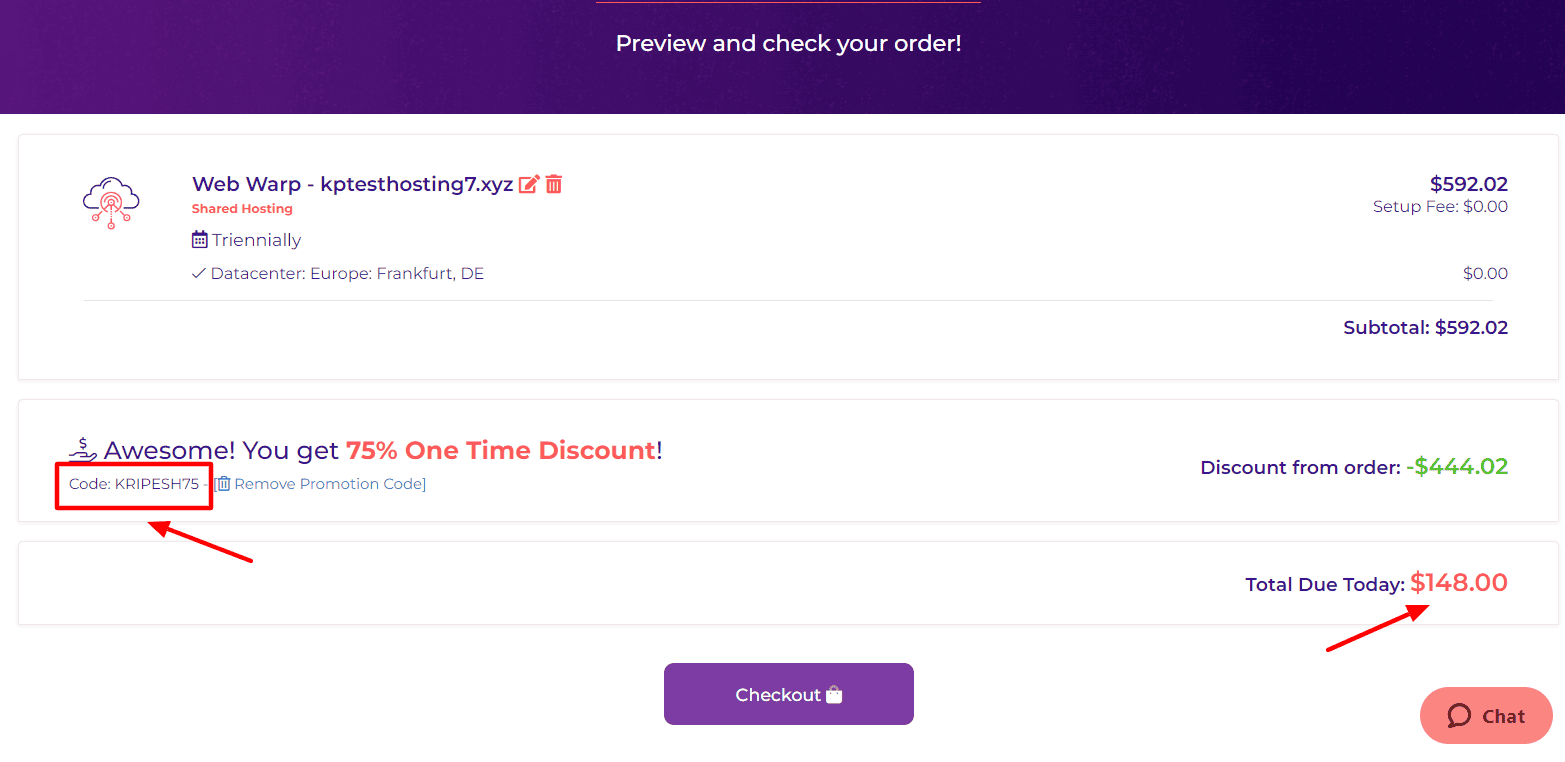Select the Triennially billing cycle text

[x=256, y=240]
